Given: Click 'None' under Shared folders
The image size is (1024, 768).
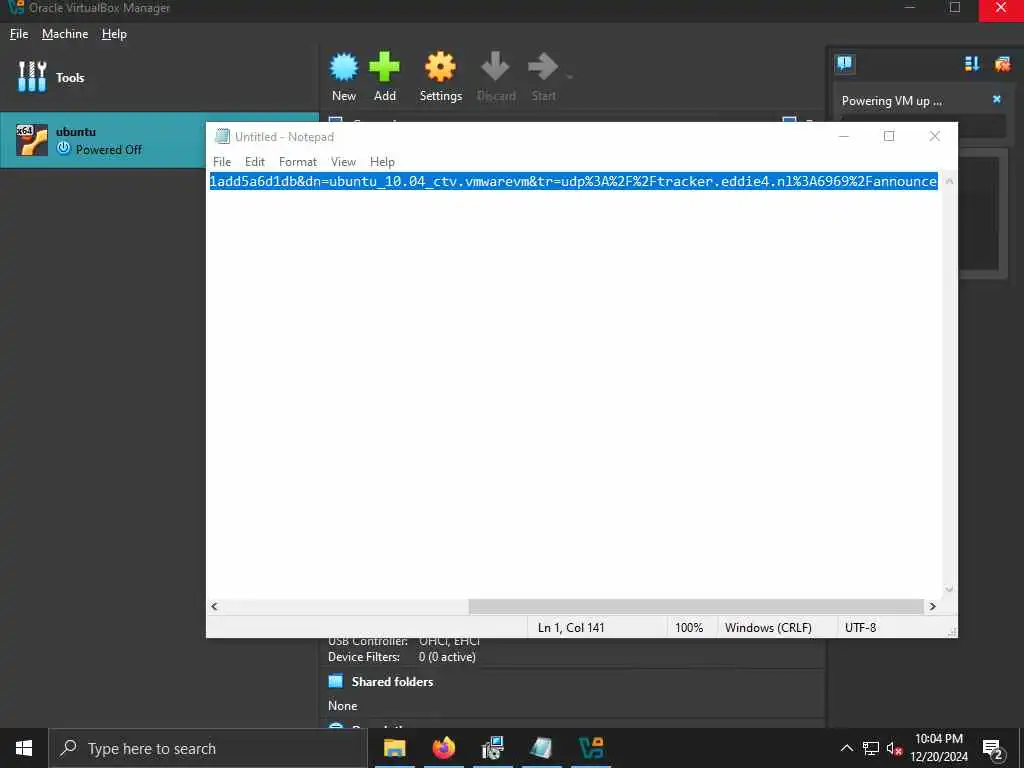Looking at the screenshot, I should [342, 706].
